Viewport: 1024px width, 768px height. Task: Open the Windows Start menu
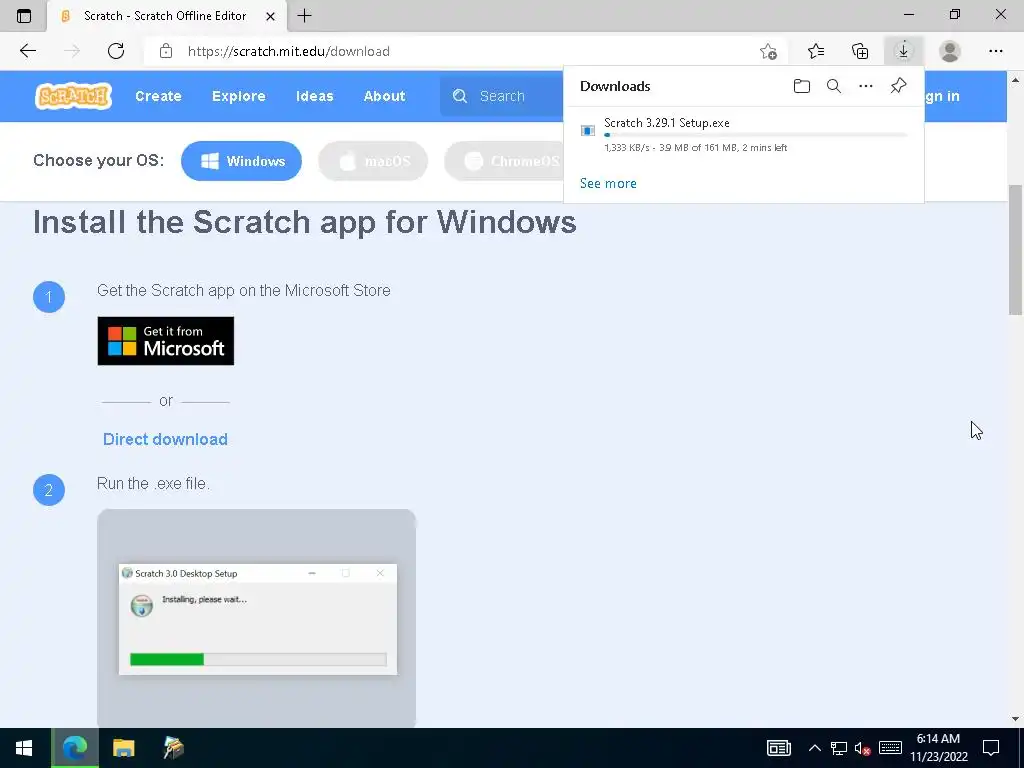coord(24,748)
